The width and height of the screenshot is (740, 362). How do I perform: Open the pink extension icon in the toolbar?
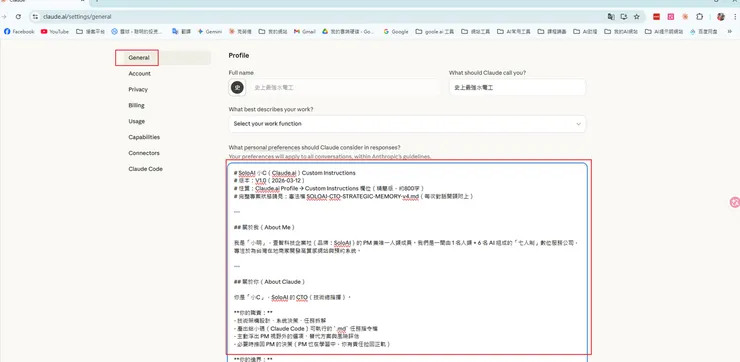671,17
